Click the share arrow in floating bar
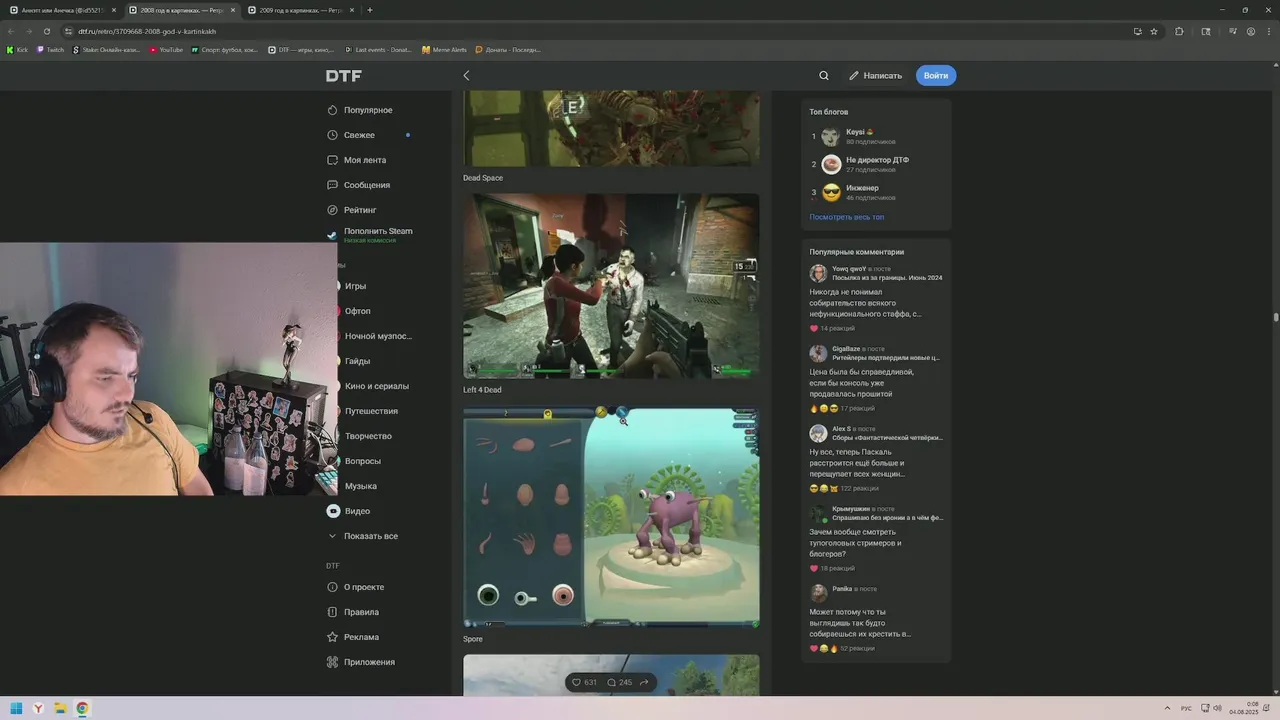Viewport: 1280px width, 720px height. click(x=644, y=683)
